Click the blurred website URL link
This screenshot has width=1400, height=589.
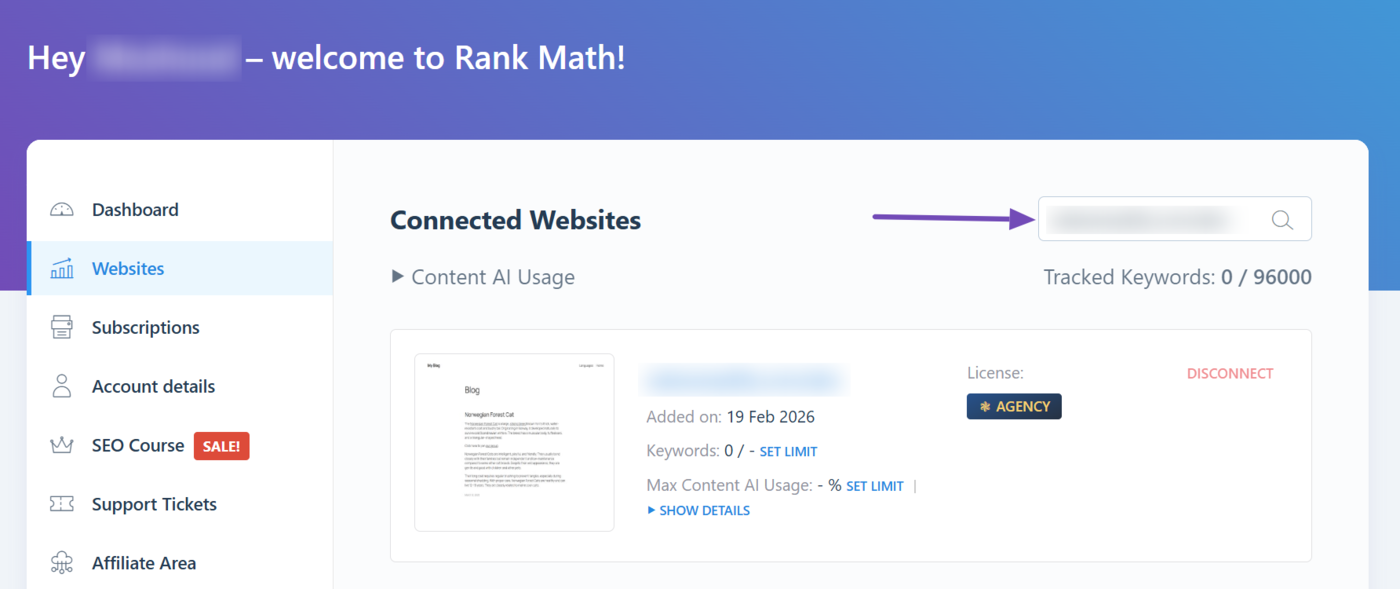(743, 380)
